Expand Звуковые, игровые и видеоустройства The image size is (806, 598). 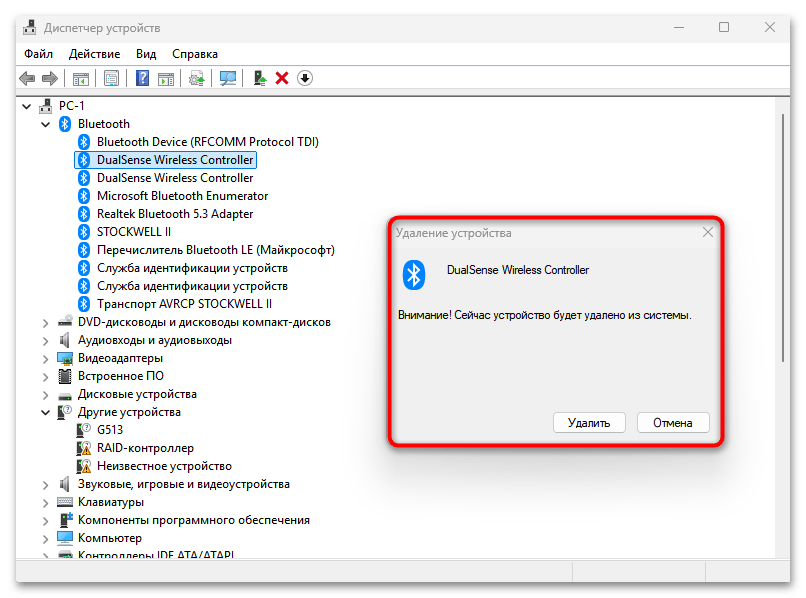(46, 485)
